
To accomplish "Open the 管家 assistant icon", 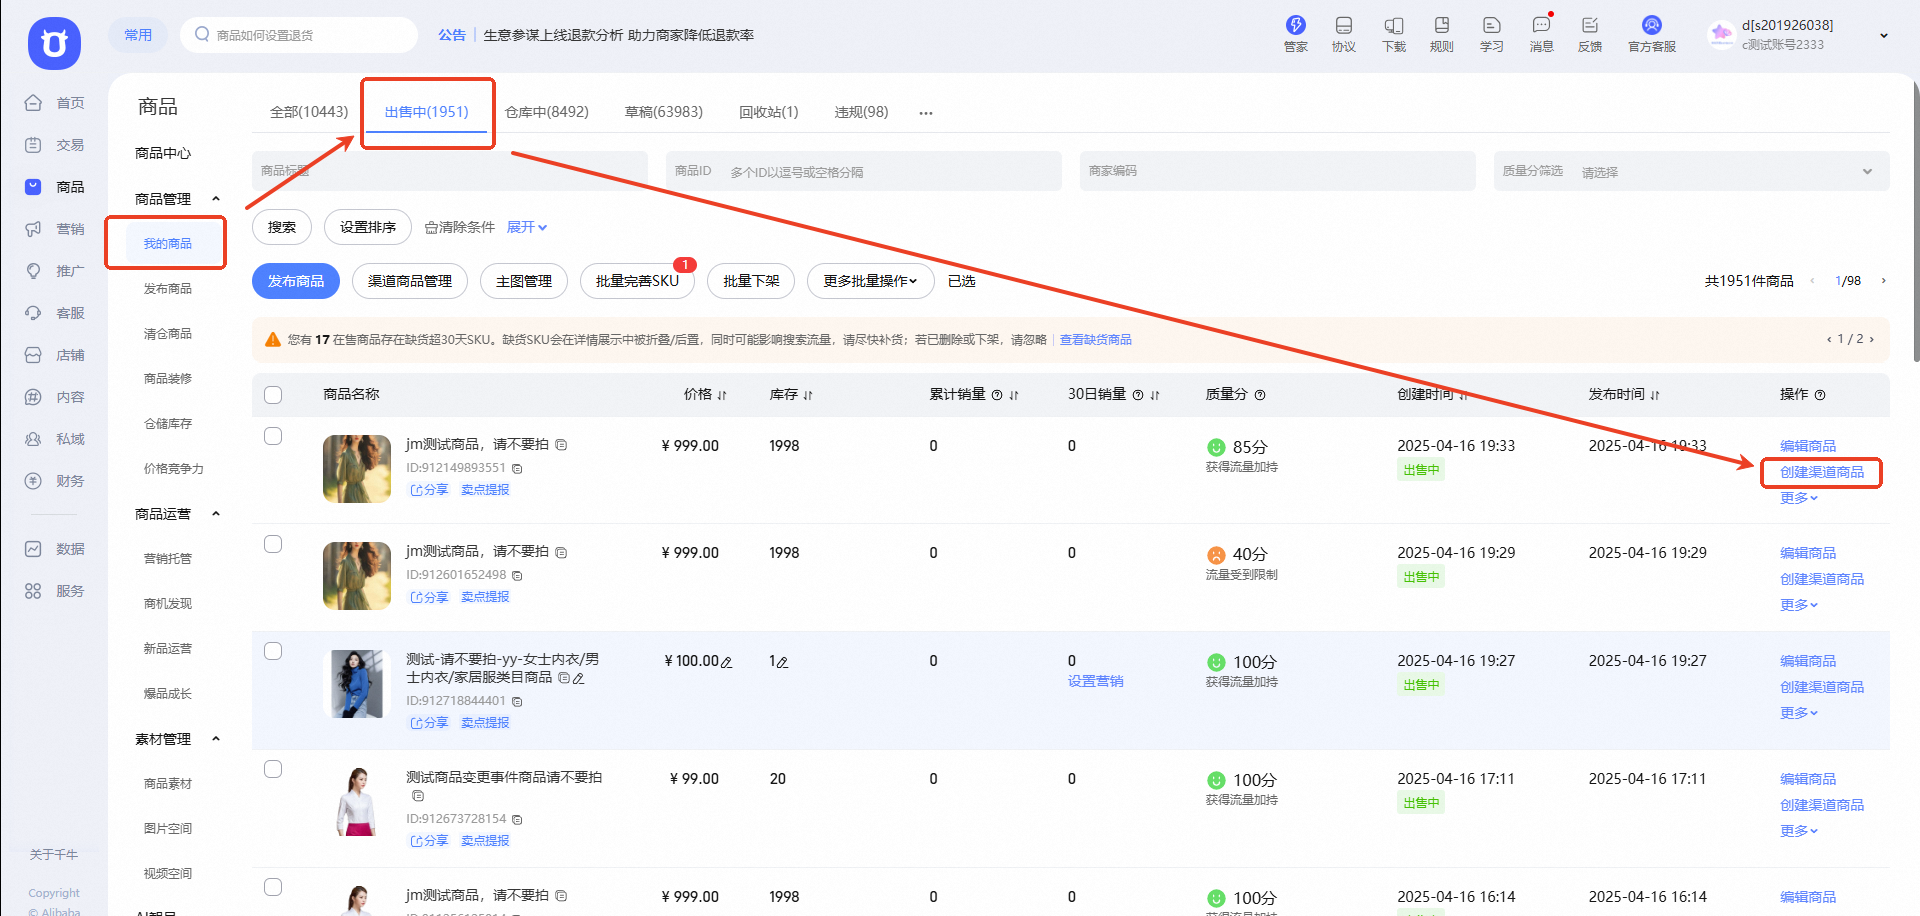I will [x=1295, y=33].
